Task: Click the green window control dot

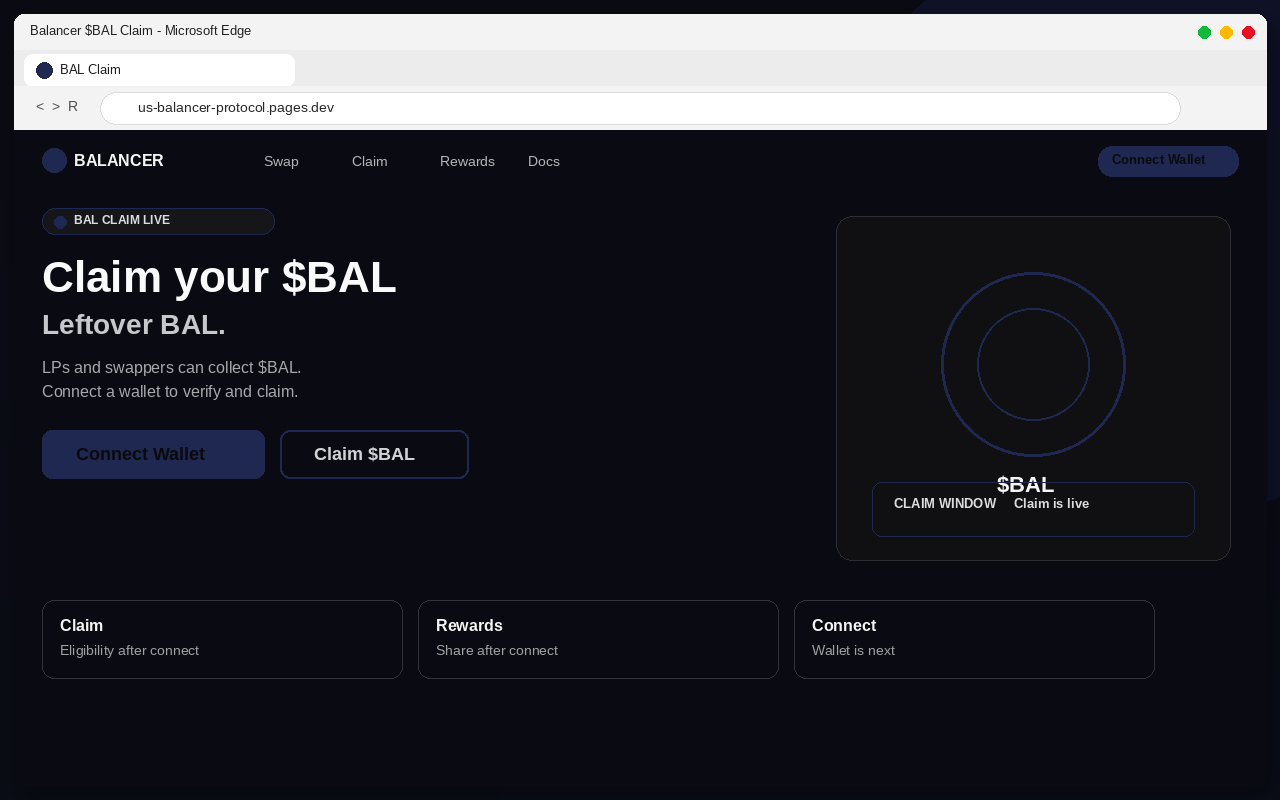Action: 1204,32
